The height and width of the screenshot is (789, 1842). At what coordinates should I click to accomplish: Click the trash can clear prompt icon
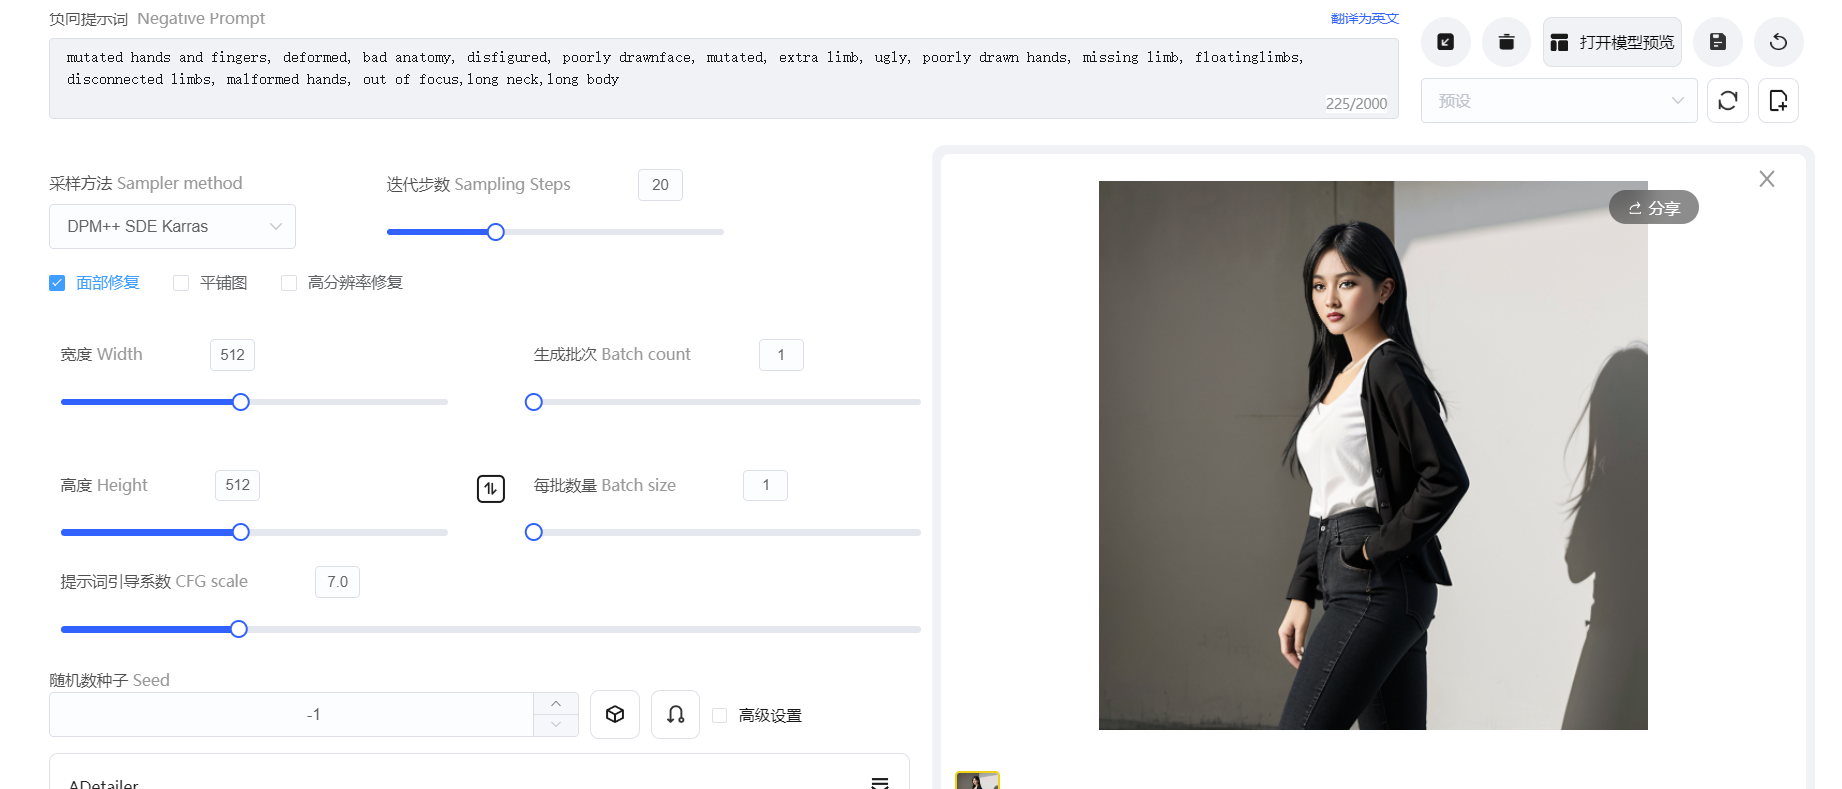pyautogui.click(x=1506, y=42)
